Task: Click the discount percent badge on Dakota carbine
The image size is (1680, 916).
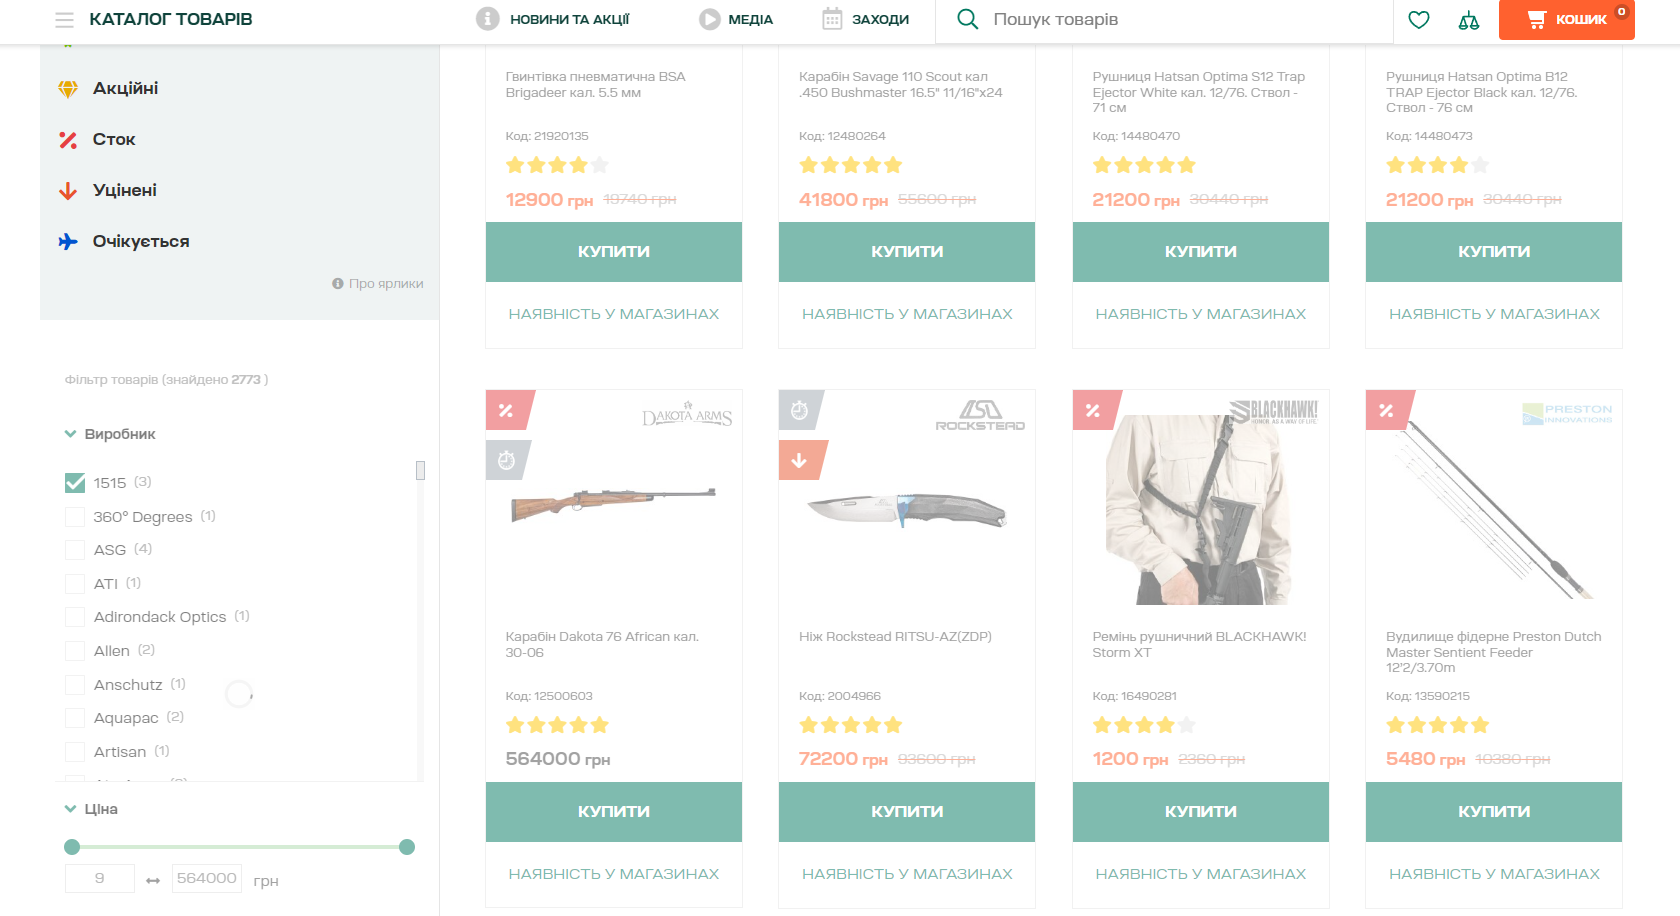Action: (x=506, y=410)
